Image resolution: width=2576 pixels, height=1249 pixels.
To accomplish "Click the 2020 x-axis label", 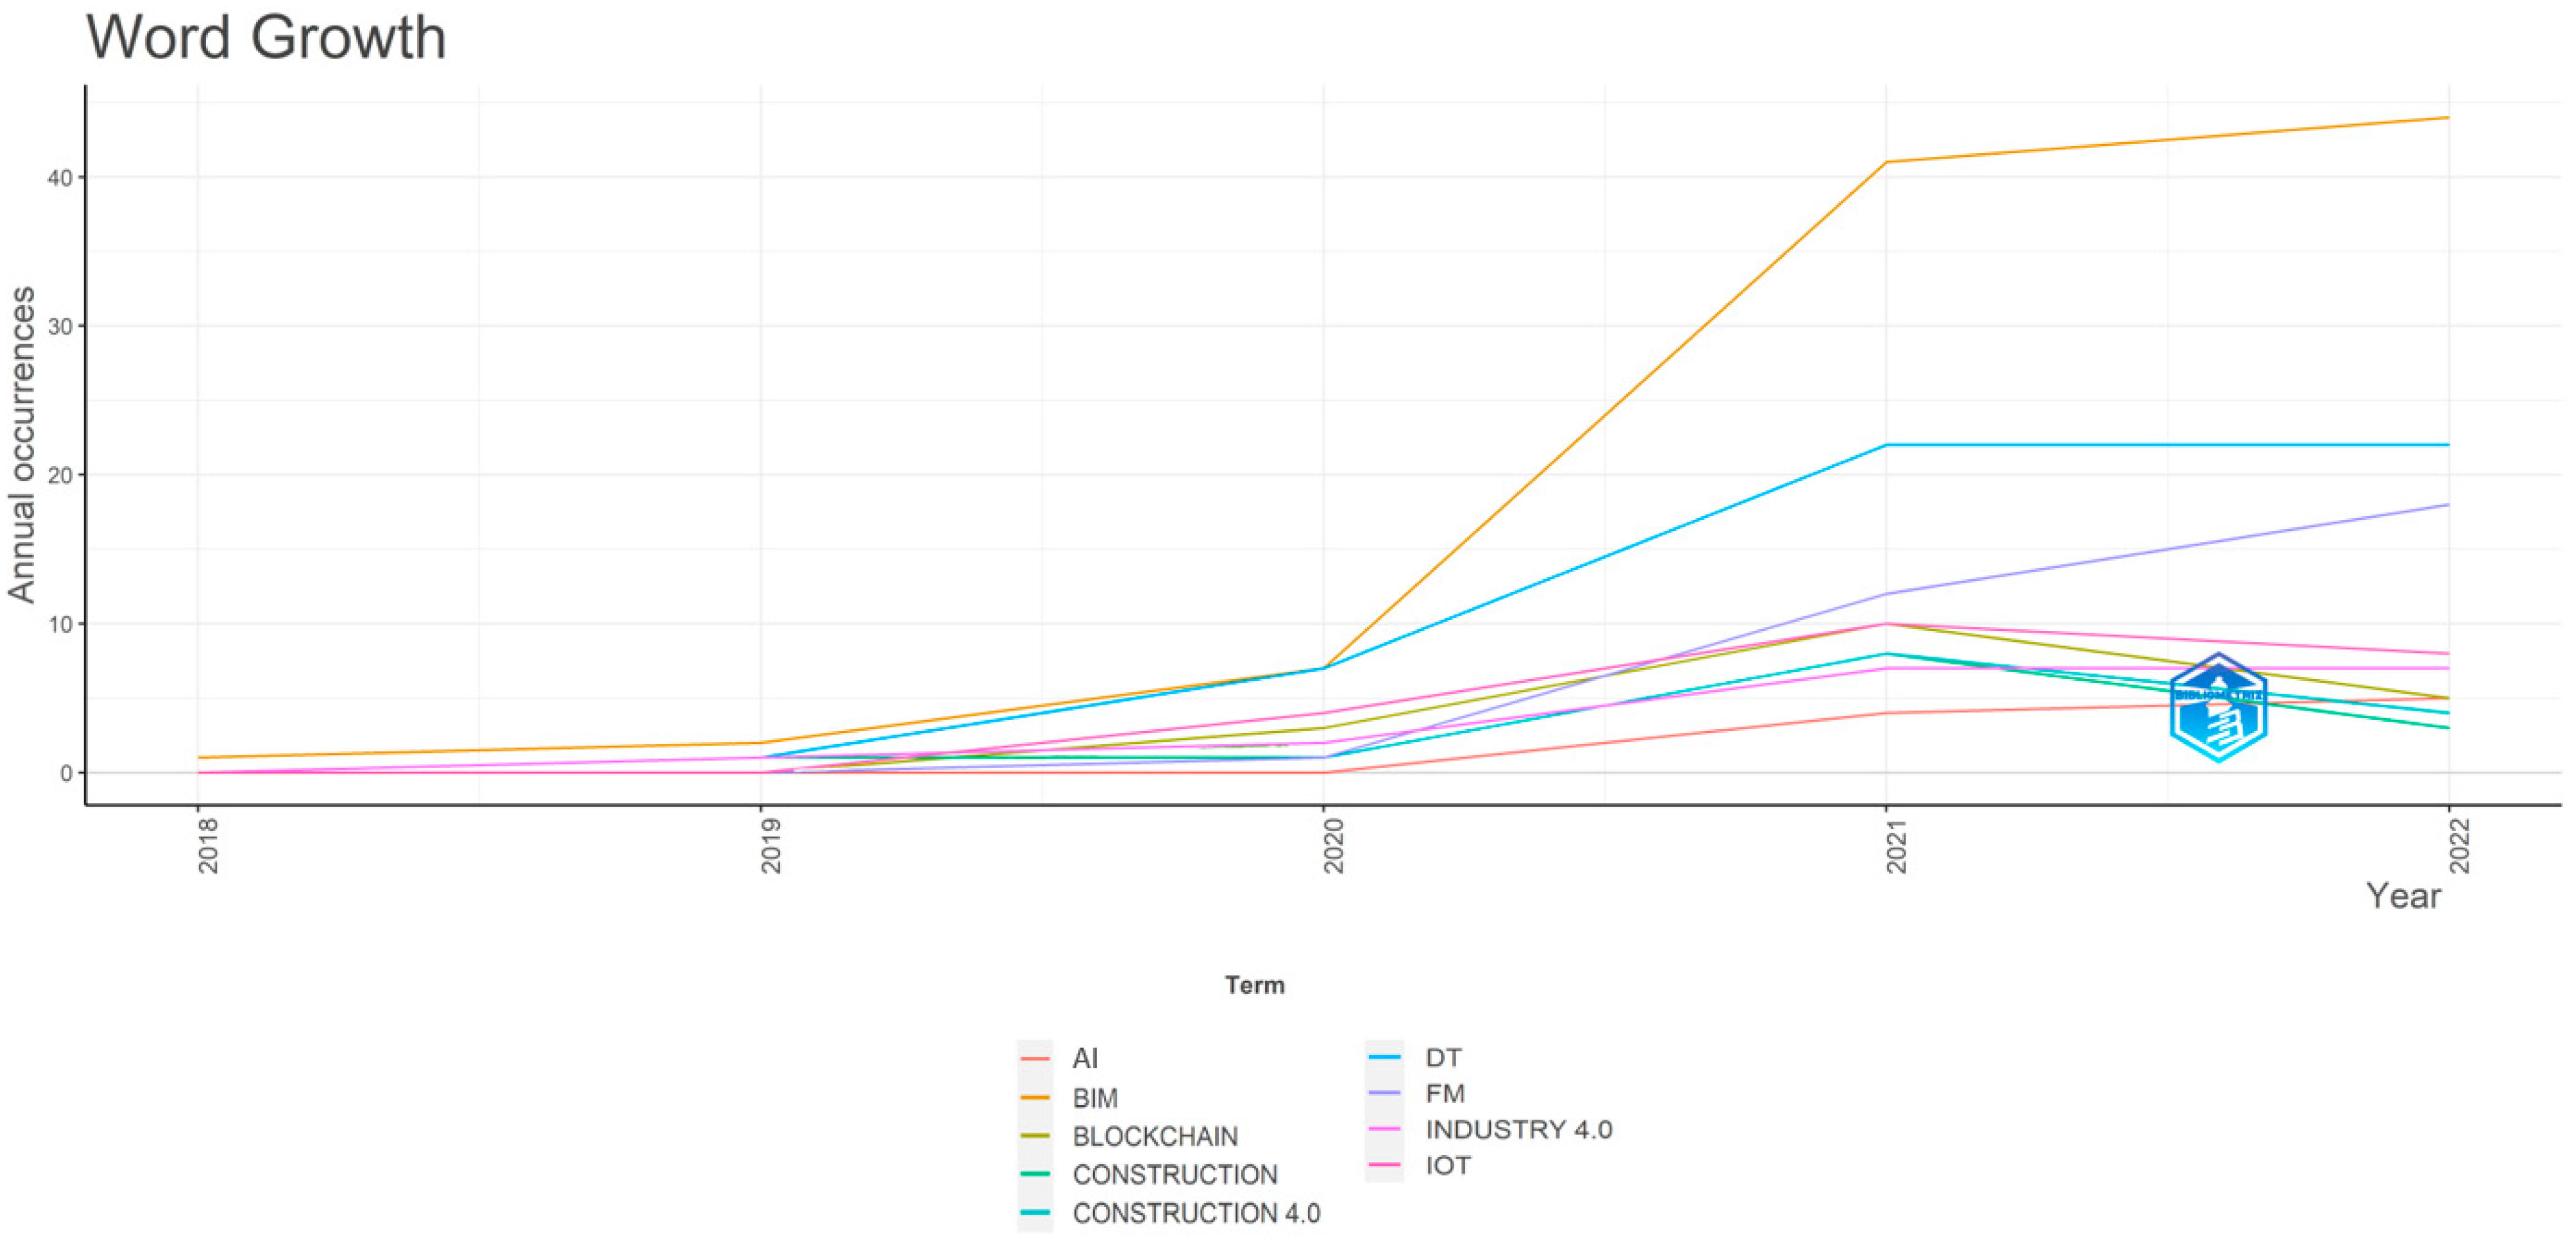I will tap(1334, 846).
